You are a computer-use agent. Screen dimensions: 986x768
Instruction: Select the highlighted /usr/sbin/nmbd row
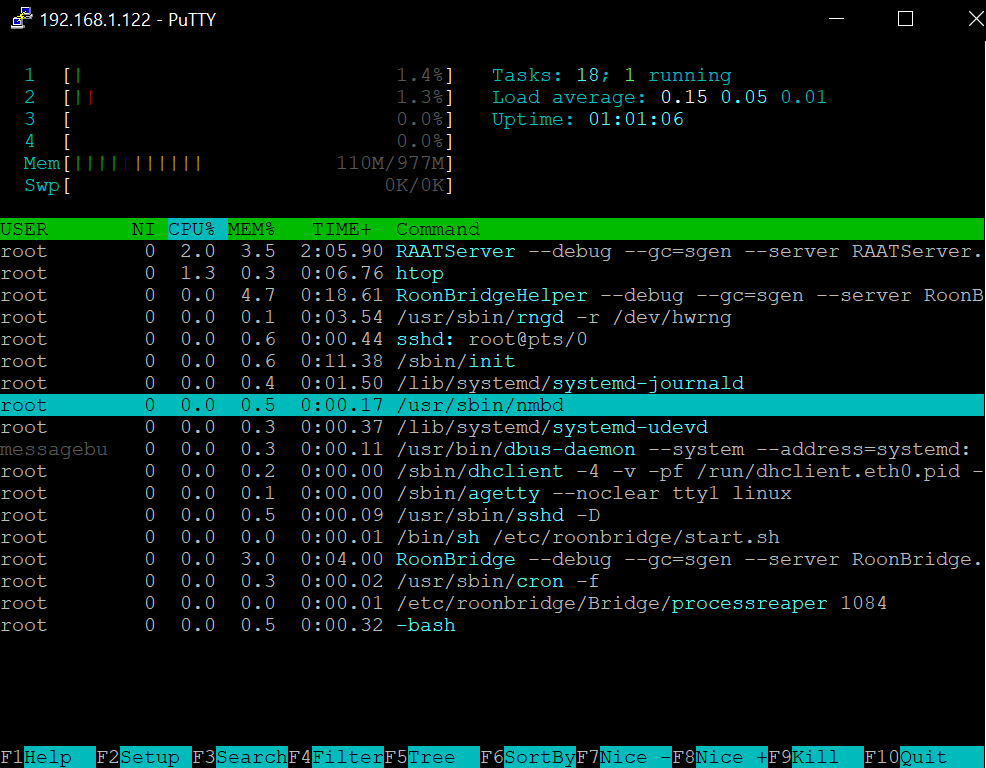click(x=492, y=405)
